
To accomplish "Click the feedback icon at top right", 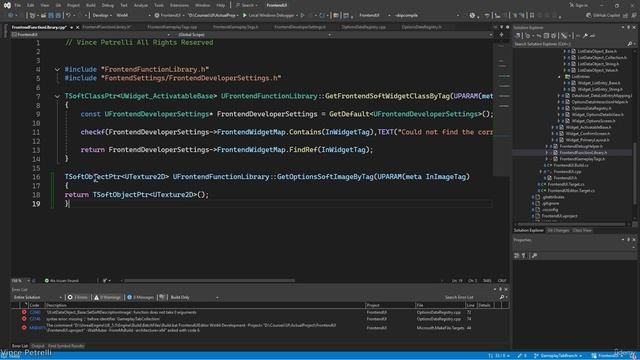I will point(633,16).
